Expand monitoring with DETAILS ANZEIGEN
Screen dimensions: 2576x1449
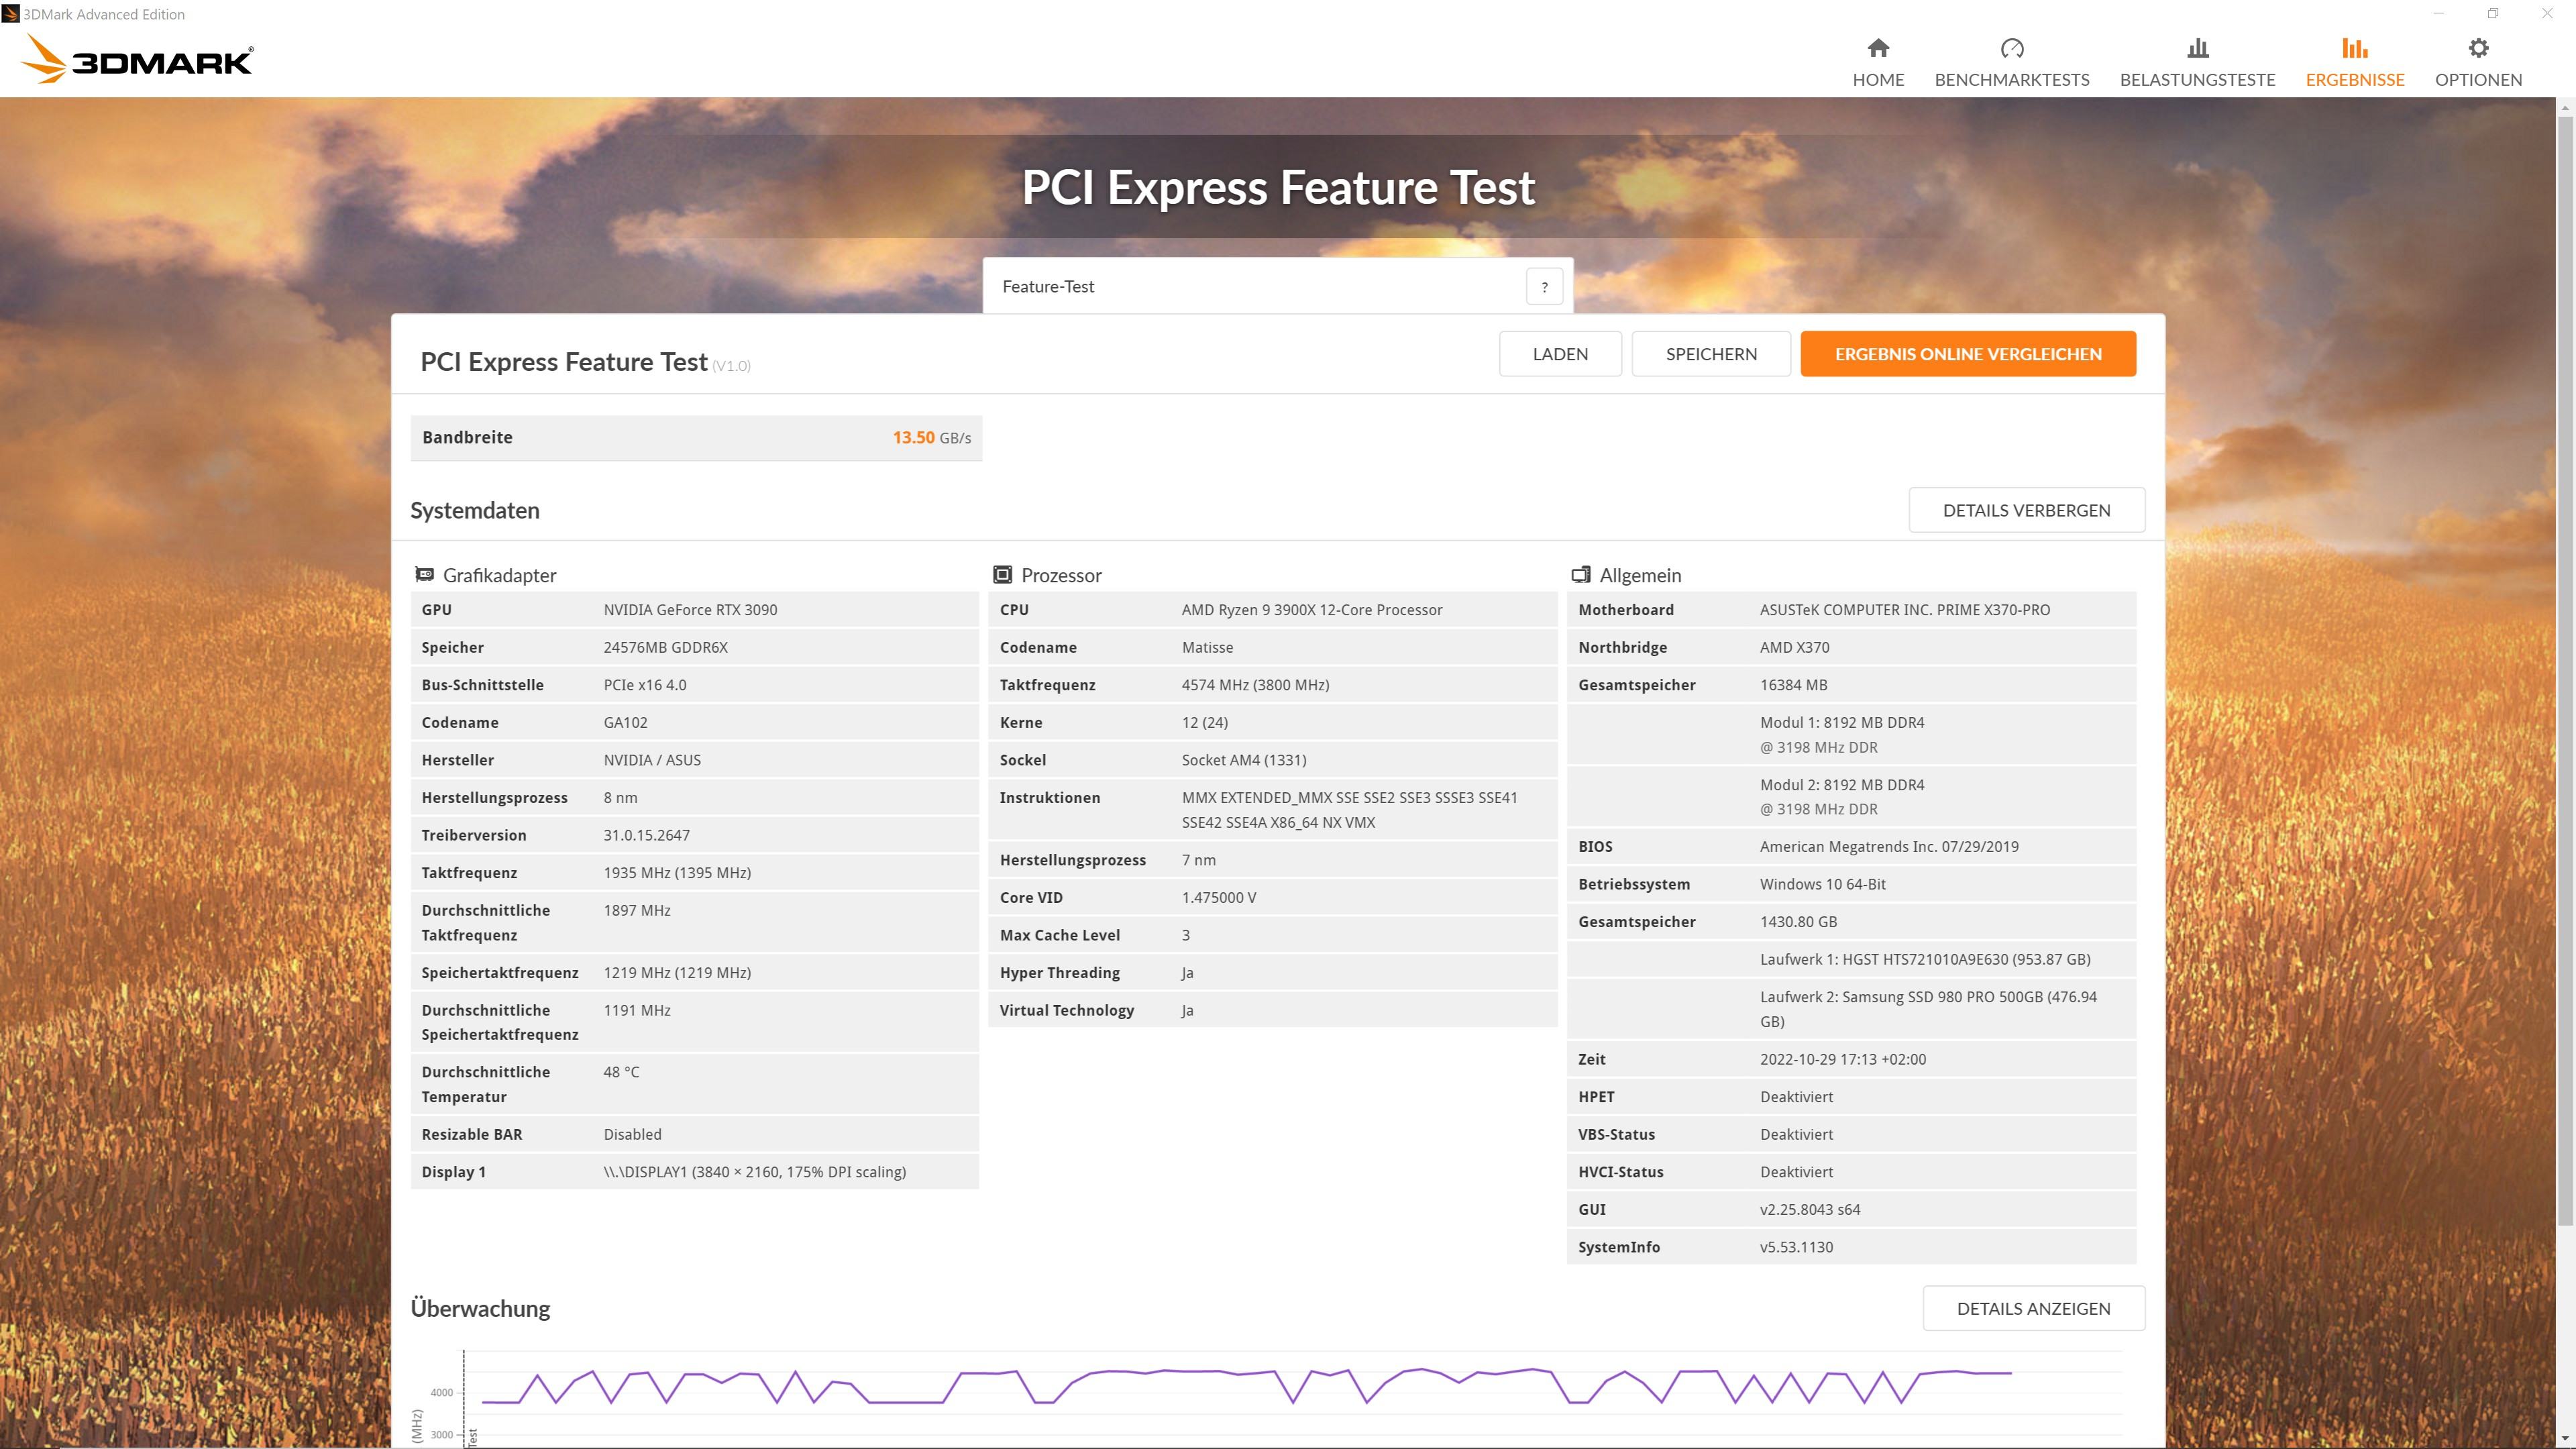tap(2033, 1308)
